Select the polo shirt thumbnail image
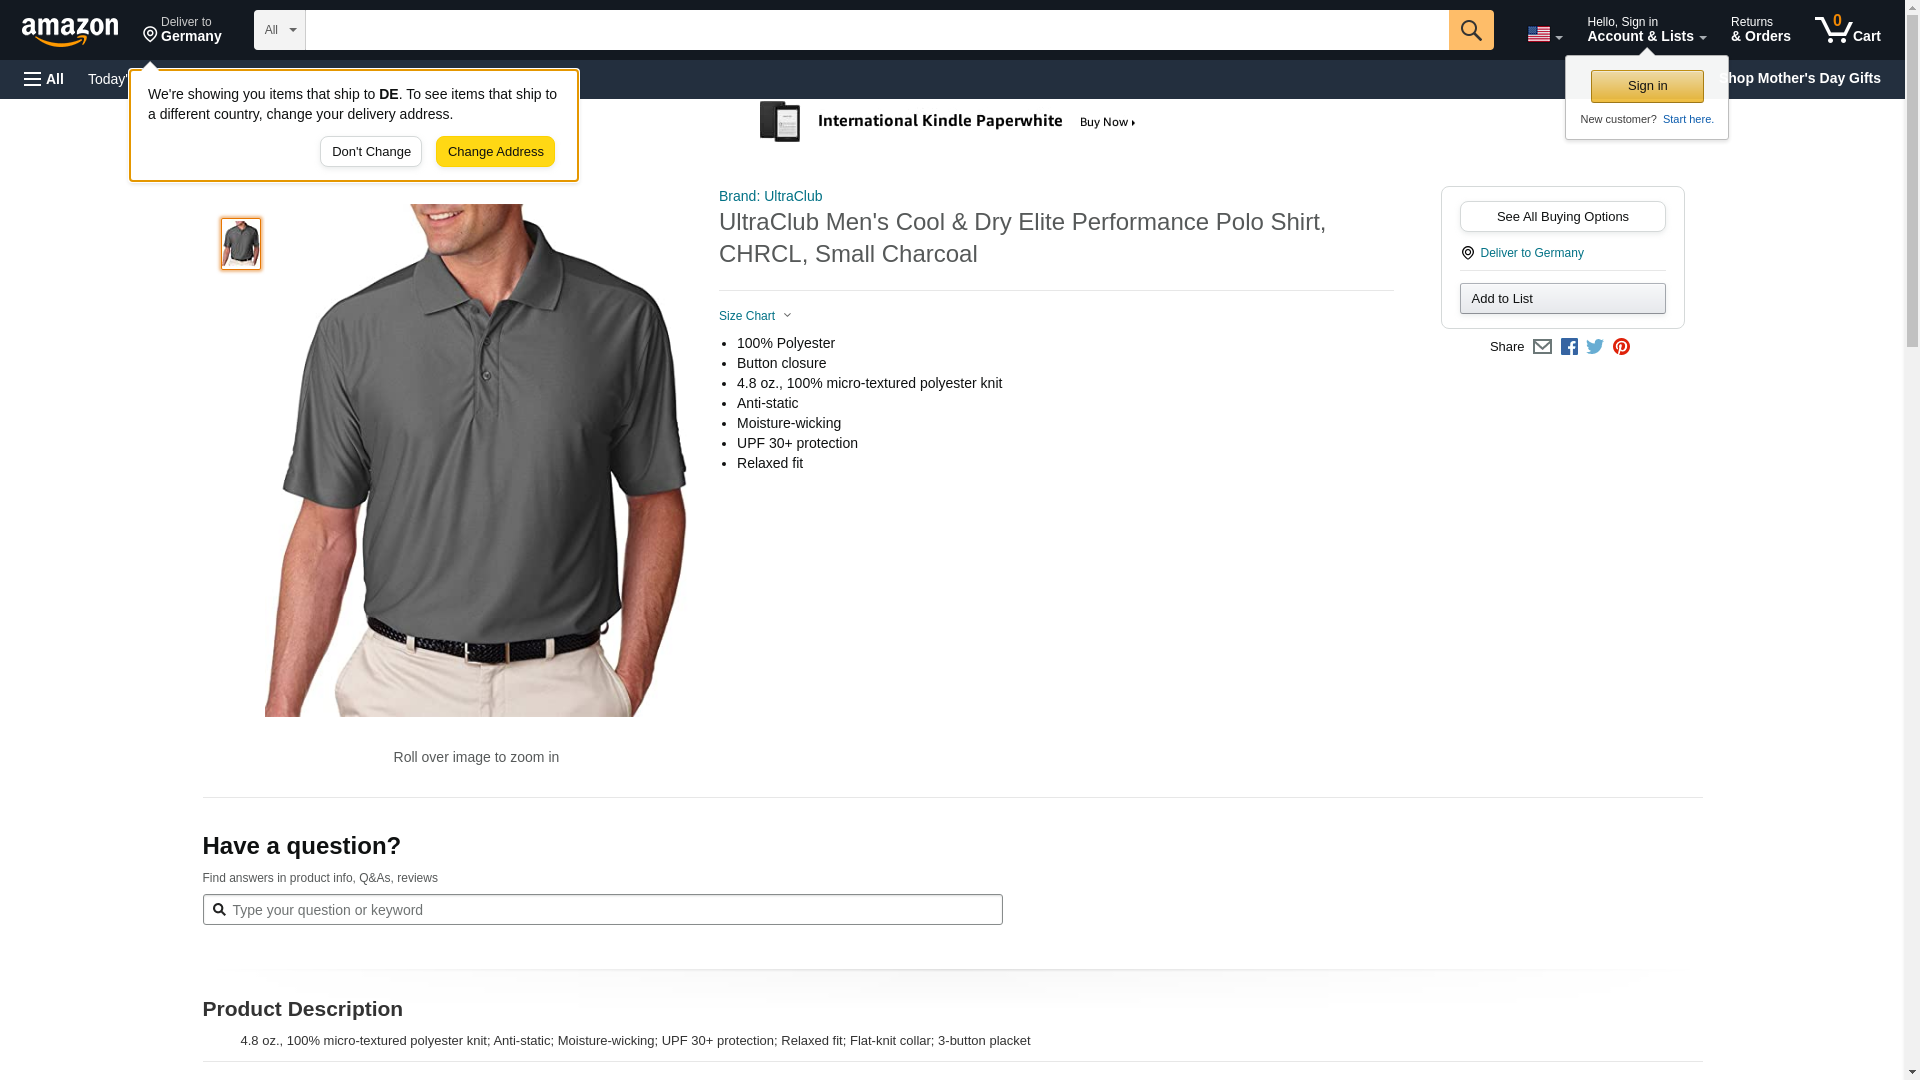 click(241, 244)
